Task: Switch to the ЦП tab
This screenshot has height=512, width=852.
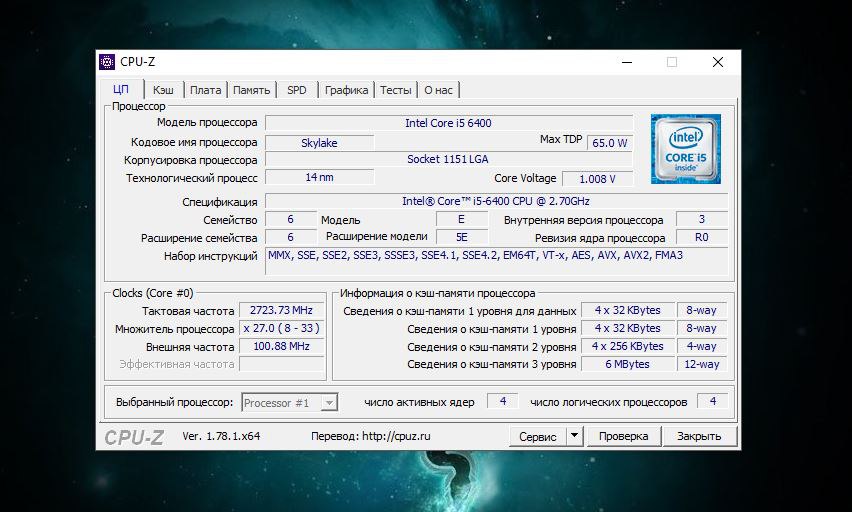Action: click(121, 90)
